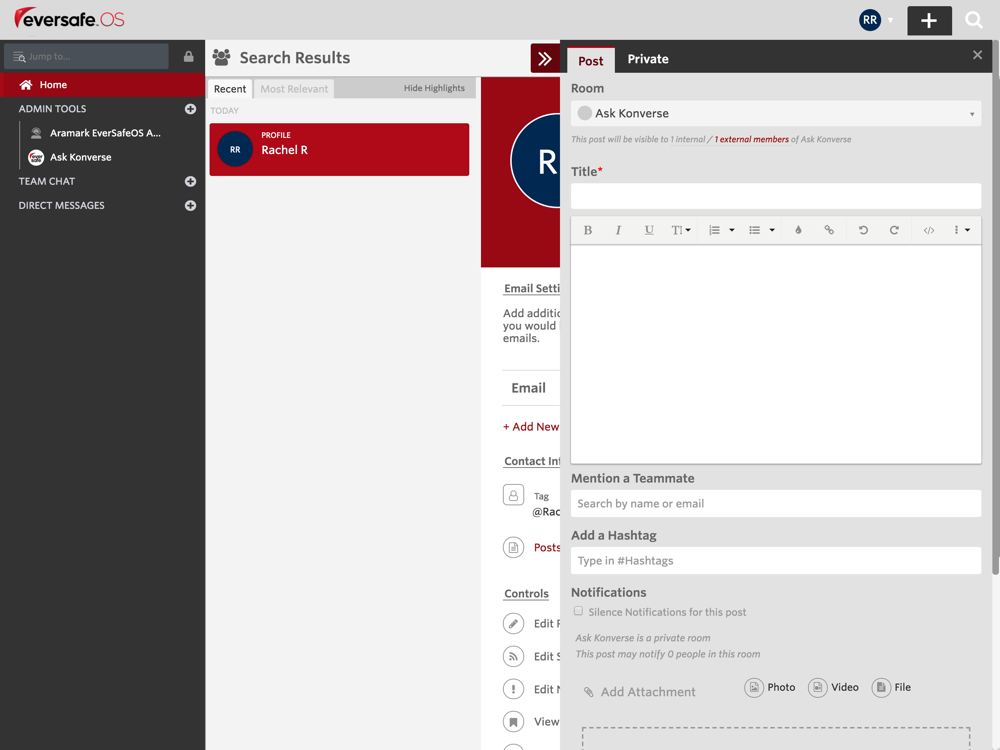Open numbered list style dropdown arrow
This screenshot has height=750, width=1000.
tap(732, 230)
